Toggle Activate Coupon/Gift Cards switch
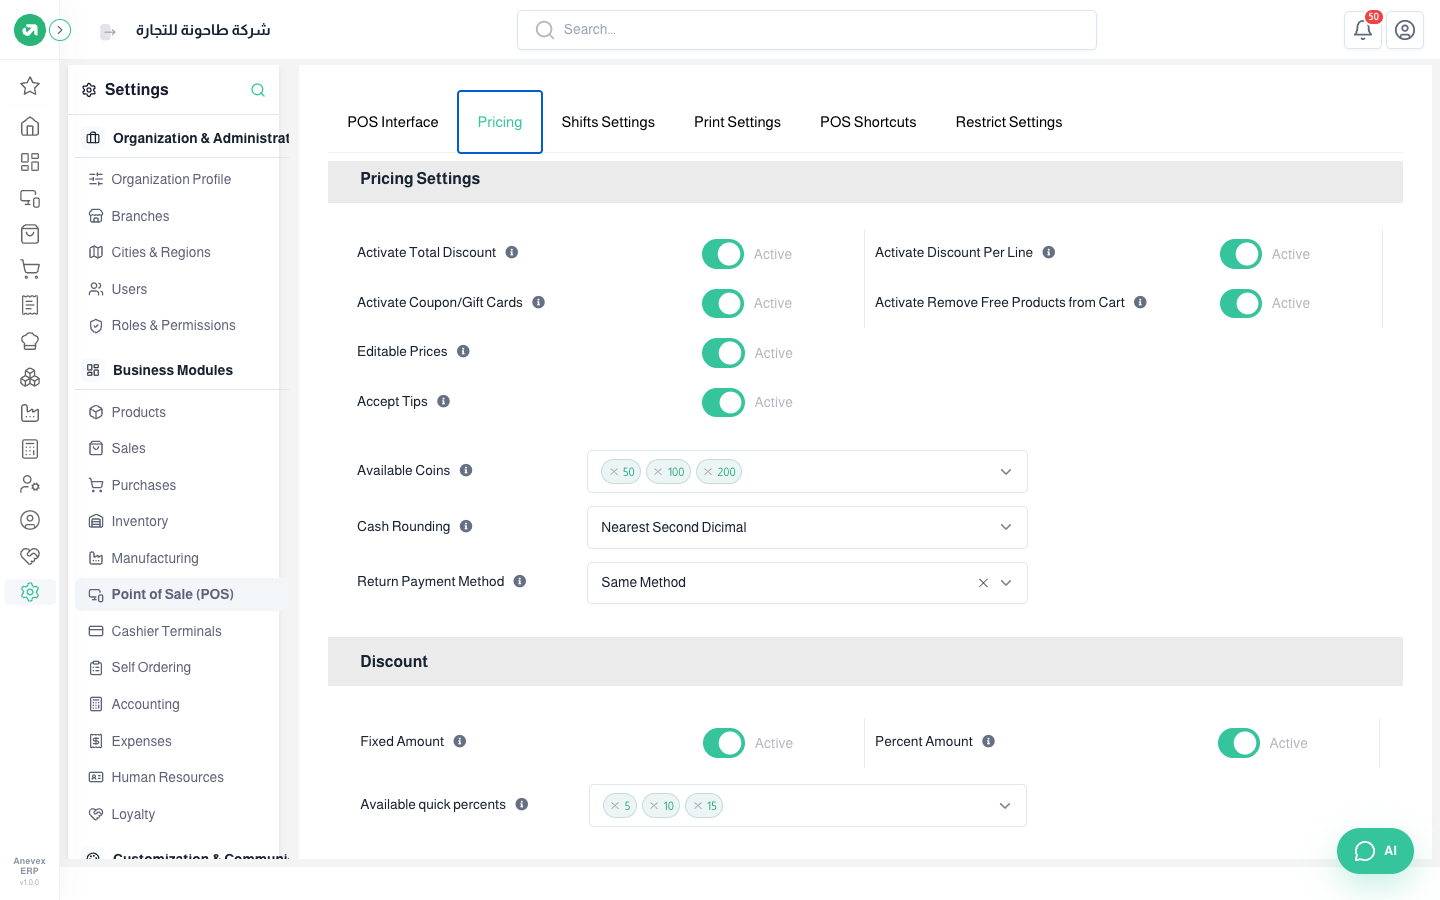Screen dimensions: 1440x900 click(723, 303)
